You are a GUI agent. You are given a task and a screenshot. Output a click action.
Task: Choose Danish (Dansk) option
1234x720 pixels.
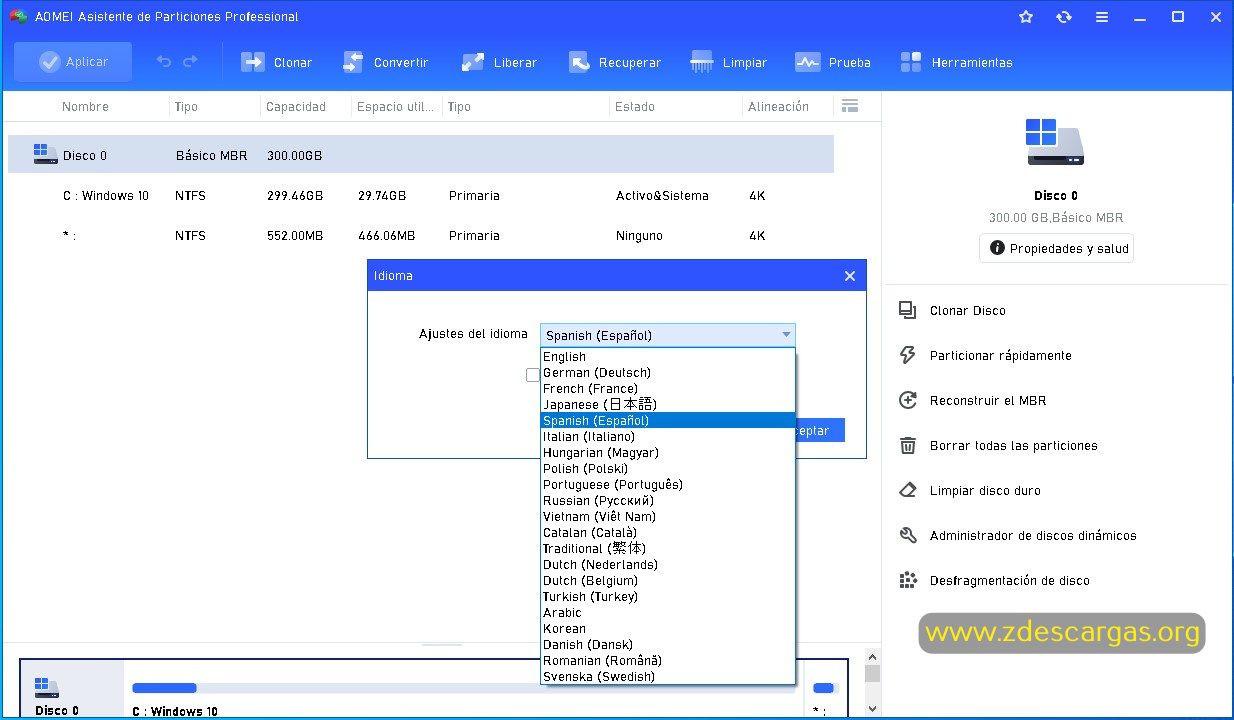pos(668,645)
